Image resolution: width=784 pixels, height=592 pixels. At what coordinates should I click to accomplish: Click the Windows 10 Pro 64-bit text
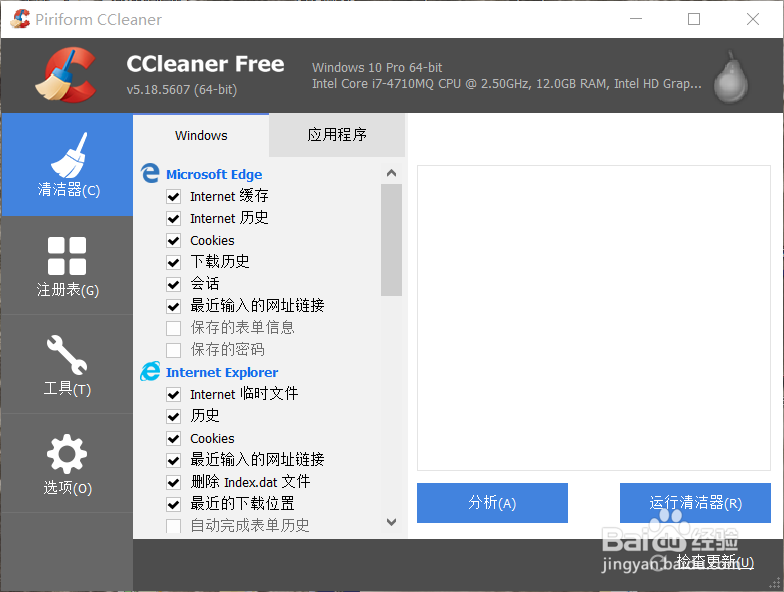[x=377, y=68]
